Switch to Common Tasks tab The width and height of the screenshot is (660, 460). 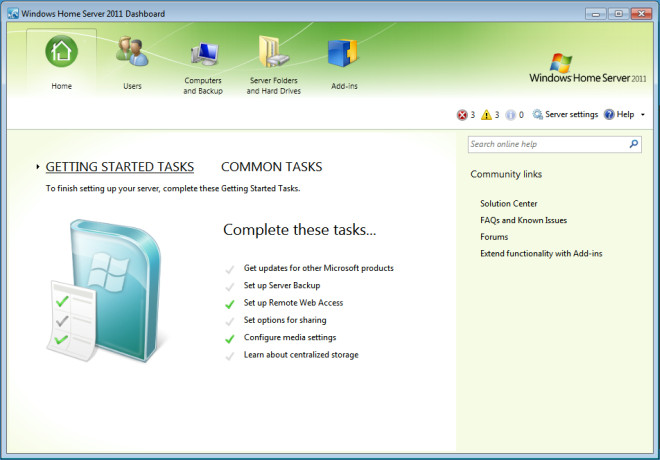click(x=271, y=167)
